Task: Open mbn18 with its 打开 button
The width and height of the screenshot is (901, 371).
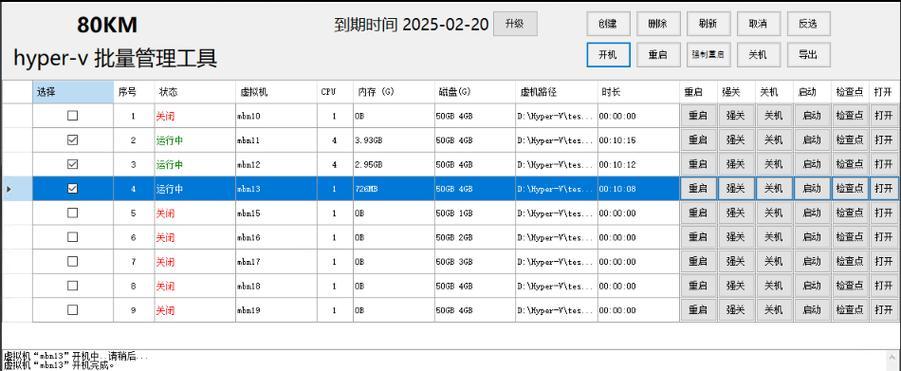Action: (884, 285)
